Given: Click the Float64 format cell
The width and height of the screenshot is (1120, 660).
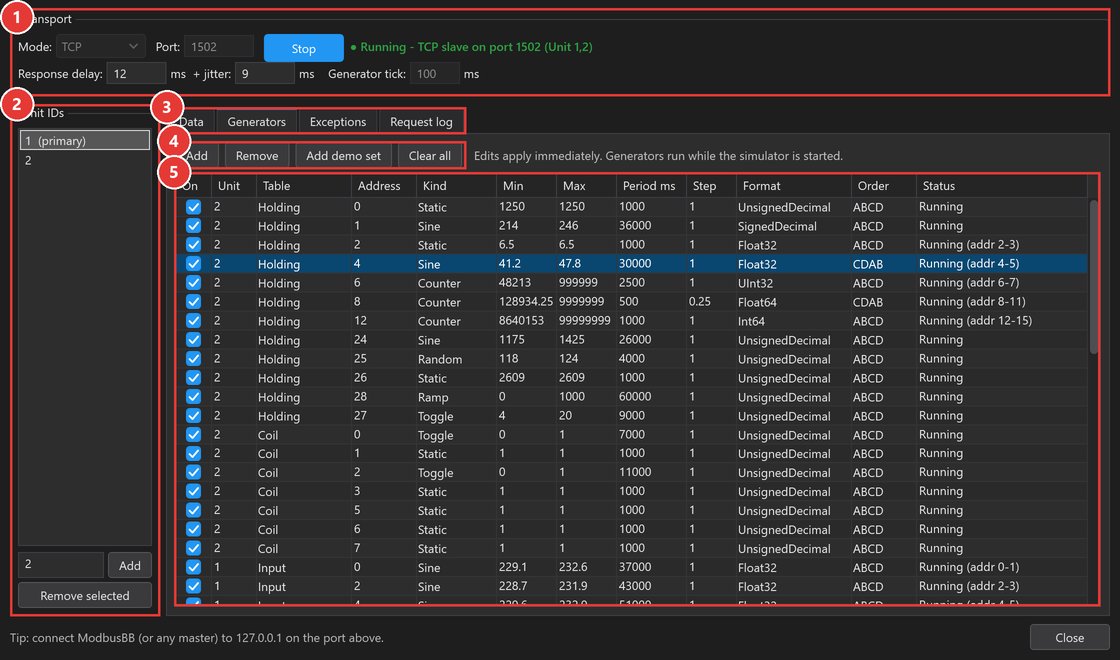Looking at the screenshot, I should click(x=793, y=302).
